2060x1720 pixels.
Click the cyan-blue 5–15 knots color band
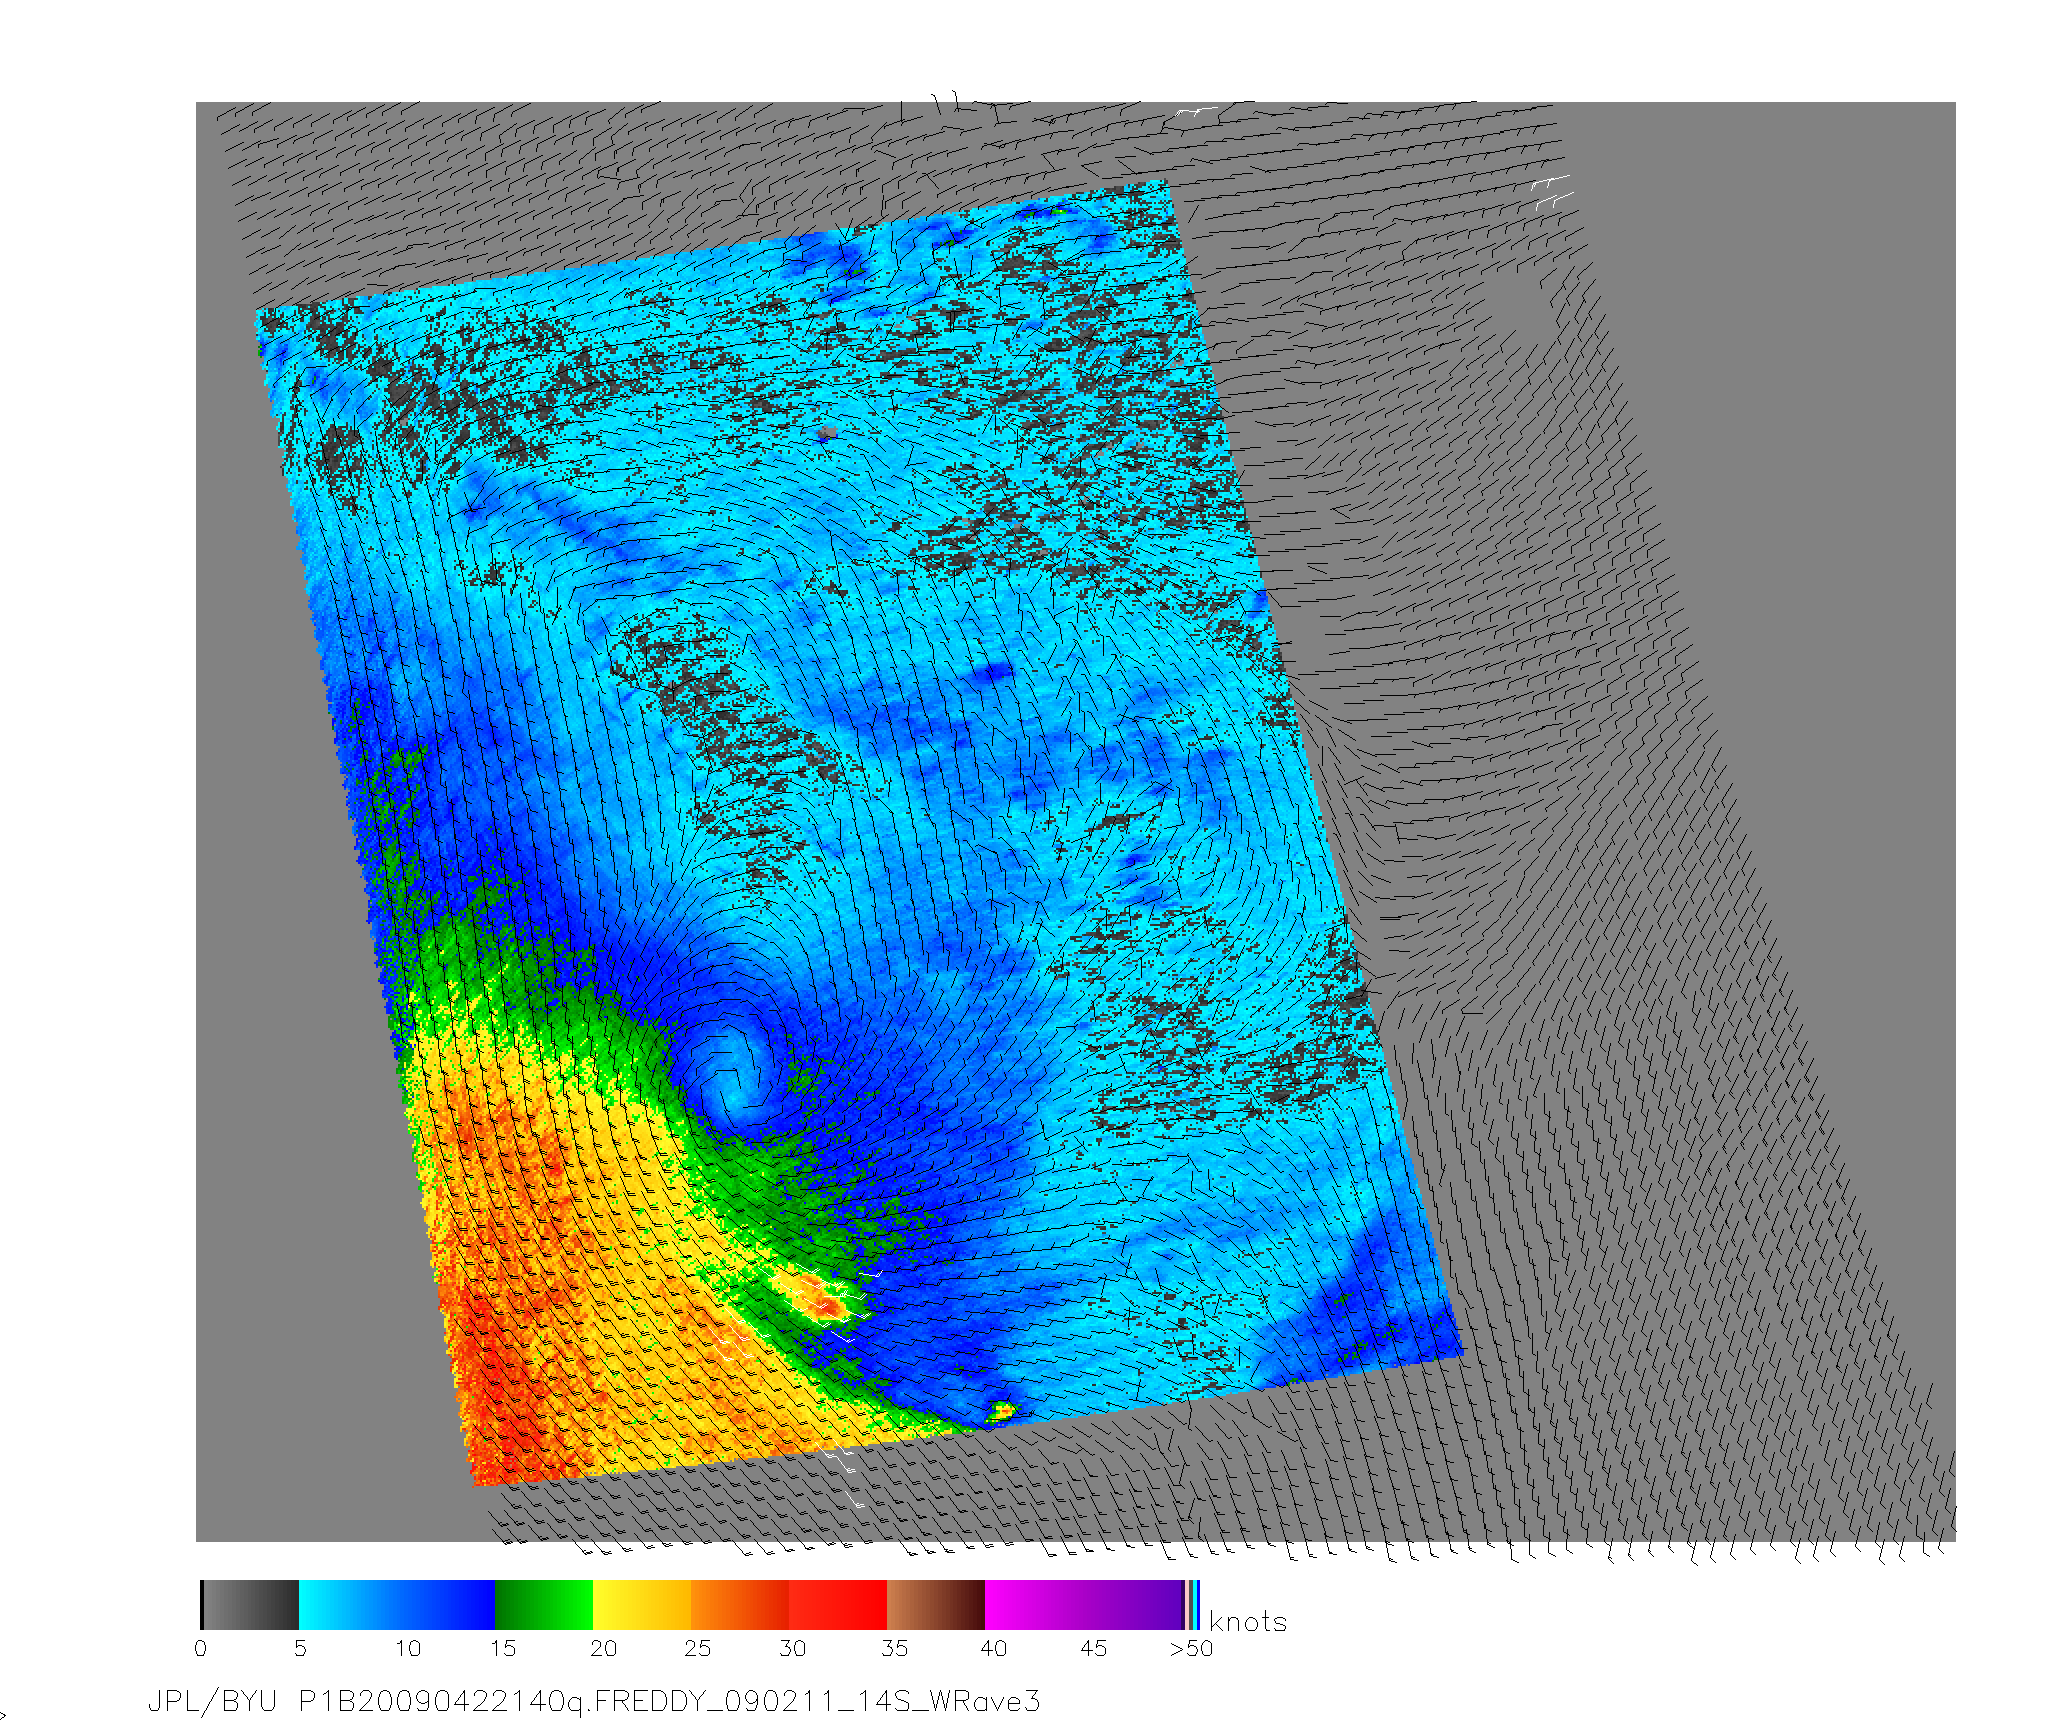(397, 1605)
